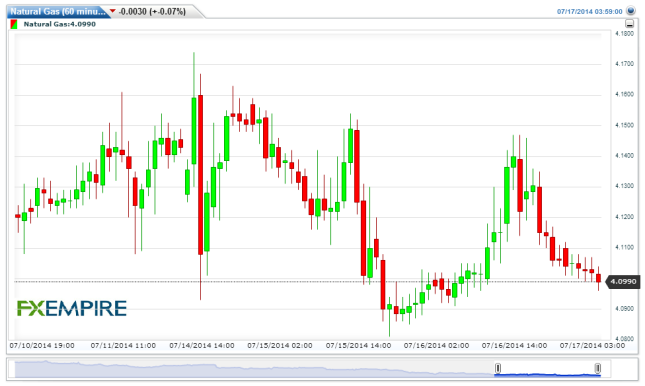Click the highlighted blue range in the navigator
This screenshot has width=645, height=386.
[x=548, y=374]
